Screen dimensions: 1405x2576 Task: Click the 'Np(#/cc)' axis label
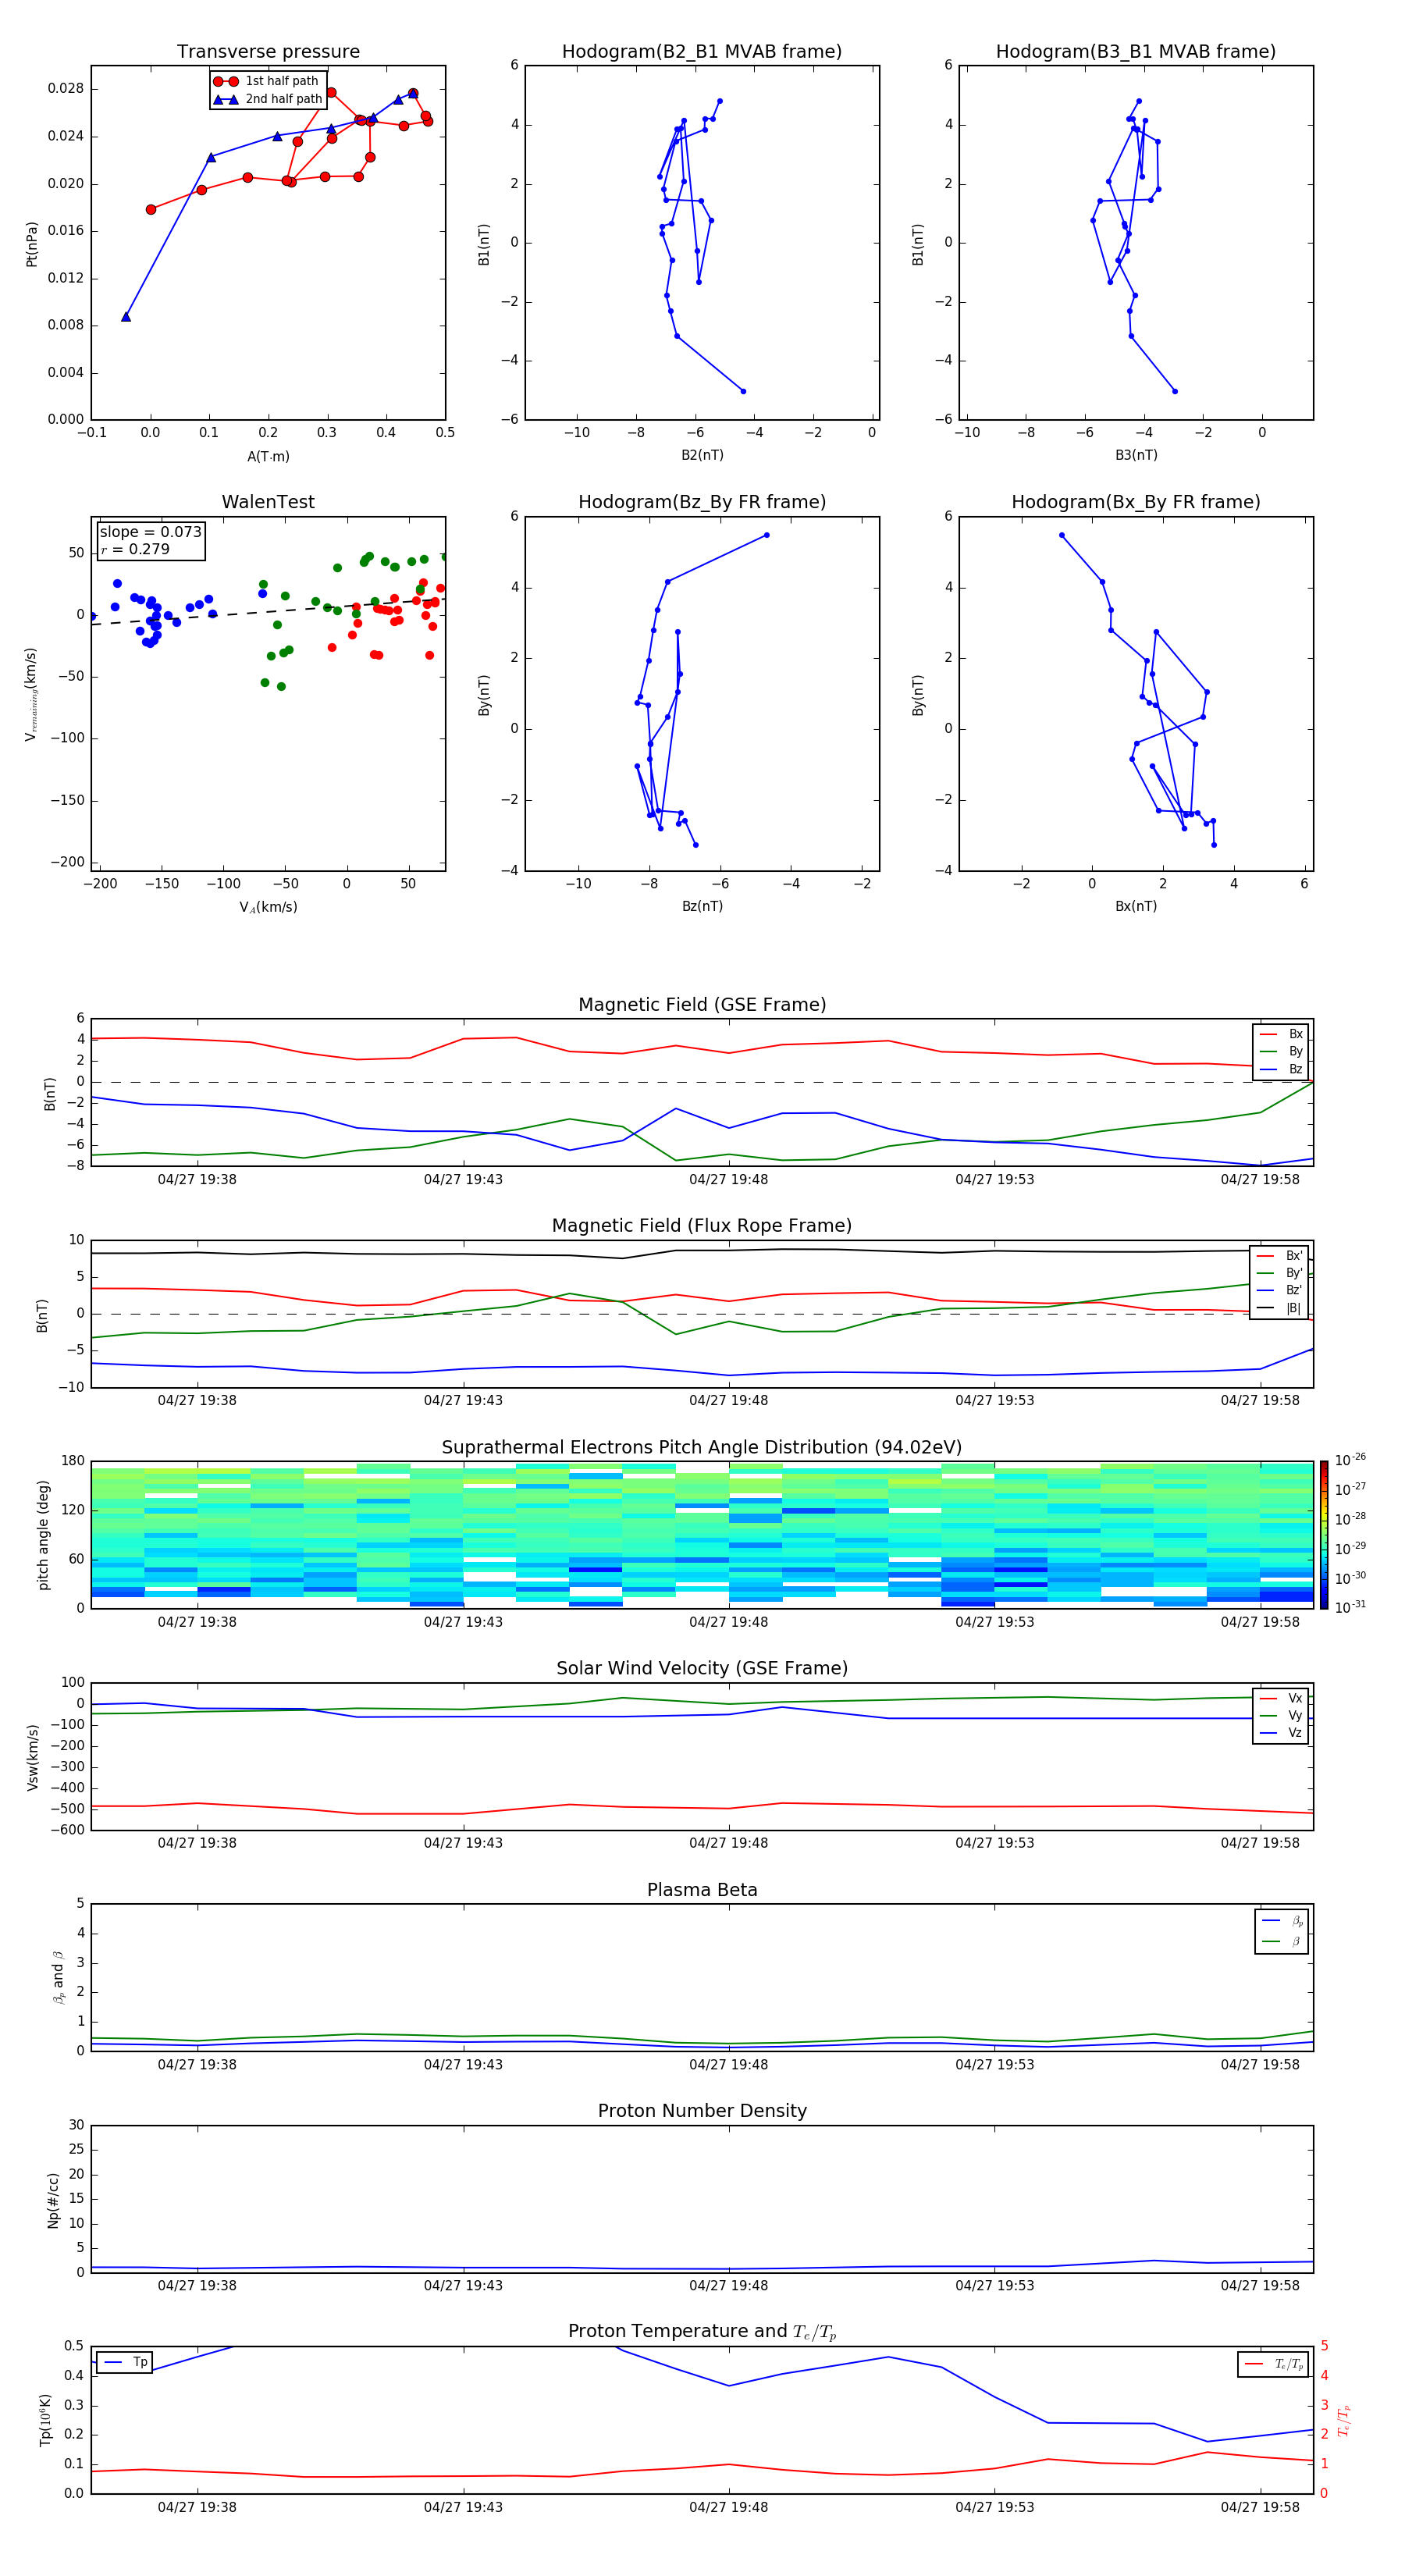[53, 2199]
